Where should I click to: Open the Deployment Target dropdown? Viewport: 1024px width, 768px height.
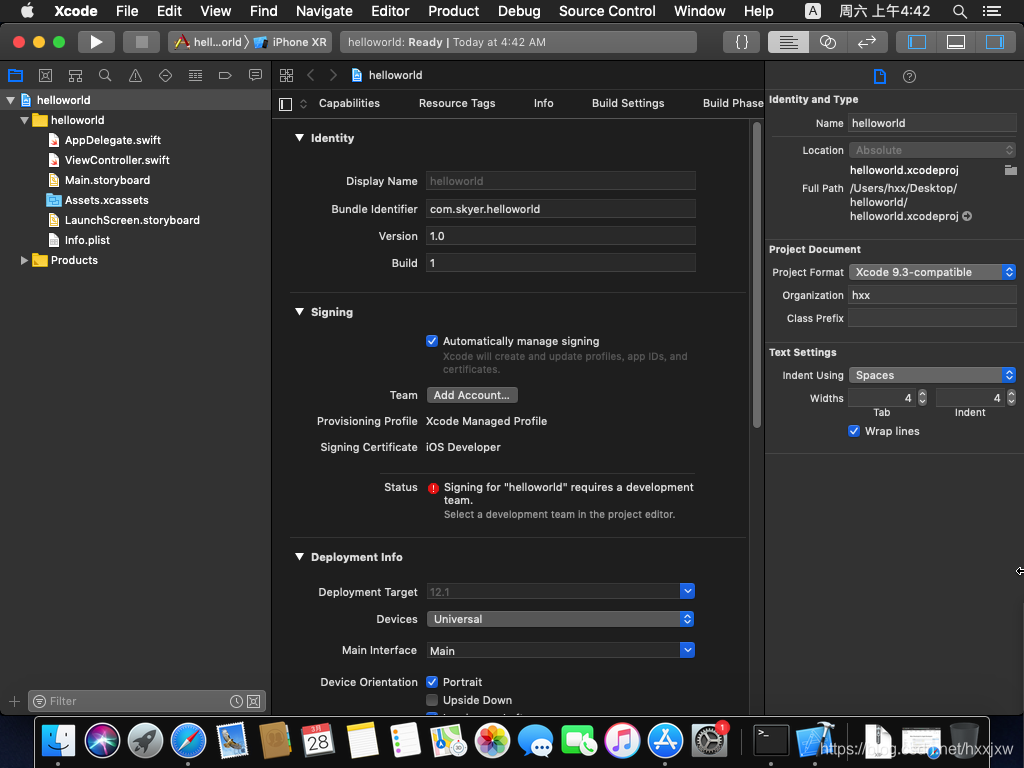click(x=687, y=591)
